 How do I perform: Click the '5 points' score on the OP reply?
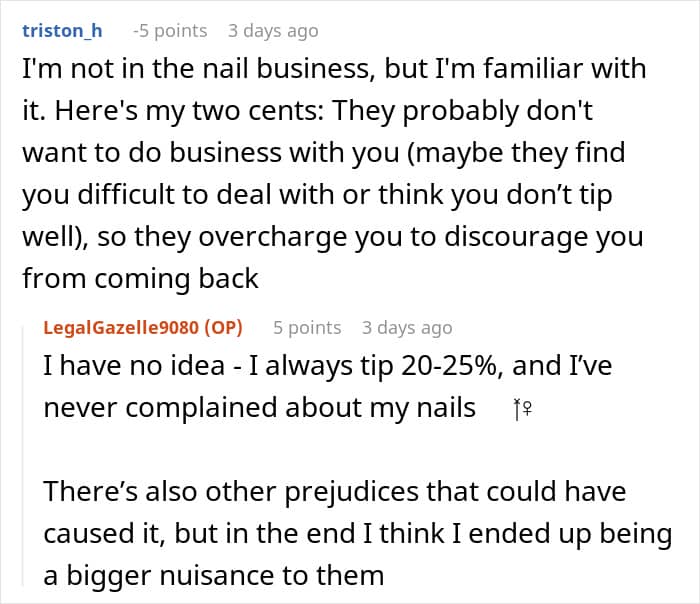307,328
